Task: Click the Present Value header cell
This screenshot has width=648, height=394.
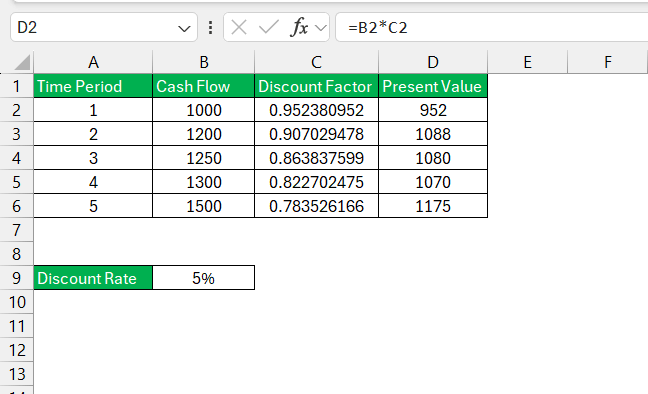Action: 433,86
